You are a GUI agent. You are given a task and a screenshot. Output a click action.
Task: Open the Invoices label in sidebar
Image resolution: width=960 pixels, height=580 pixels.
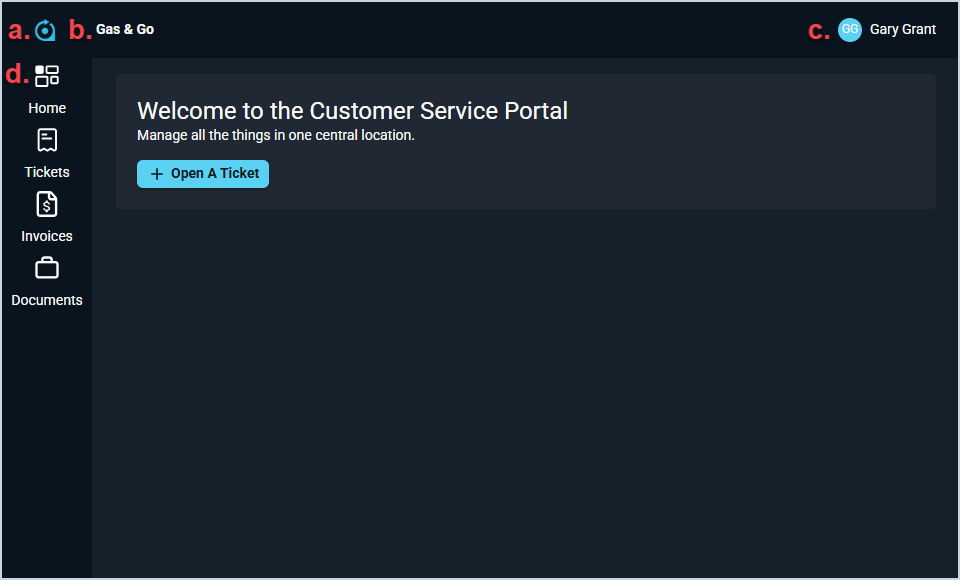pos(47,236)
